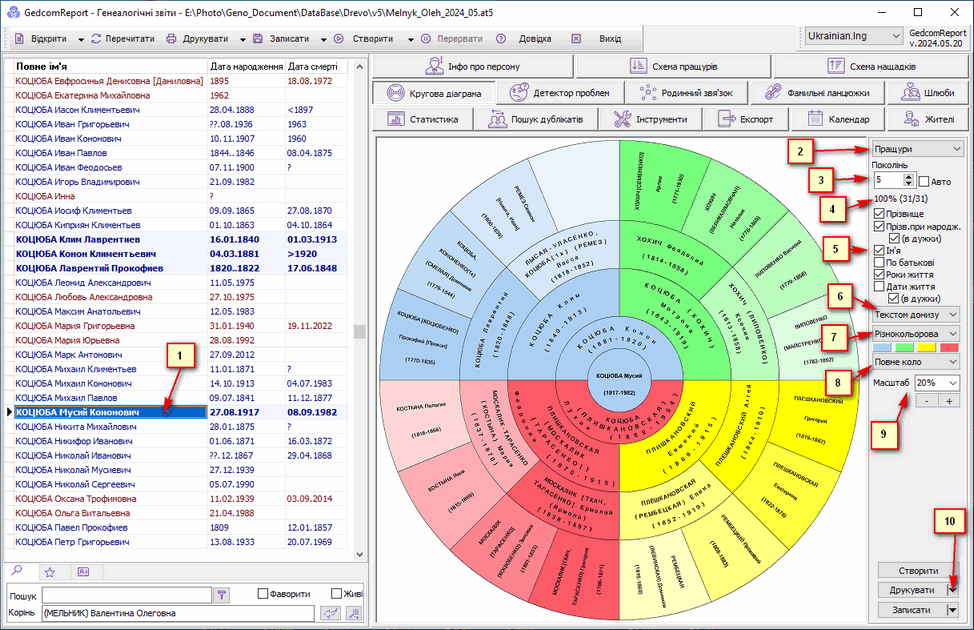This screenshot has height=630, width=974.
Task: Click the Вихід exit toolbar icon
Action: click(576, 39)
